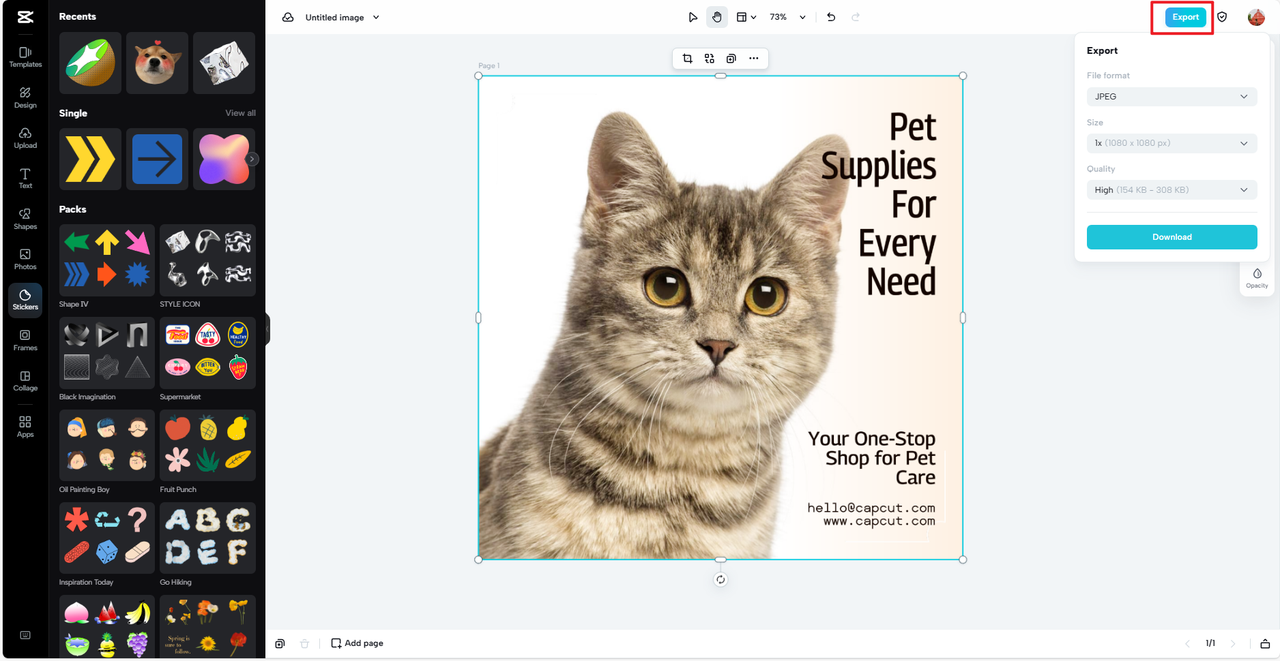Undo the last action
The width and height of the screenshot is (1280, 661).
[x=831, y=17]
